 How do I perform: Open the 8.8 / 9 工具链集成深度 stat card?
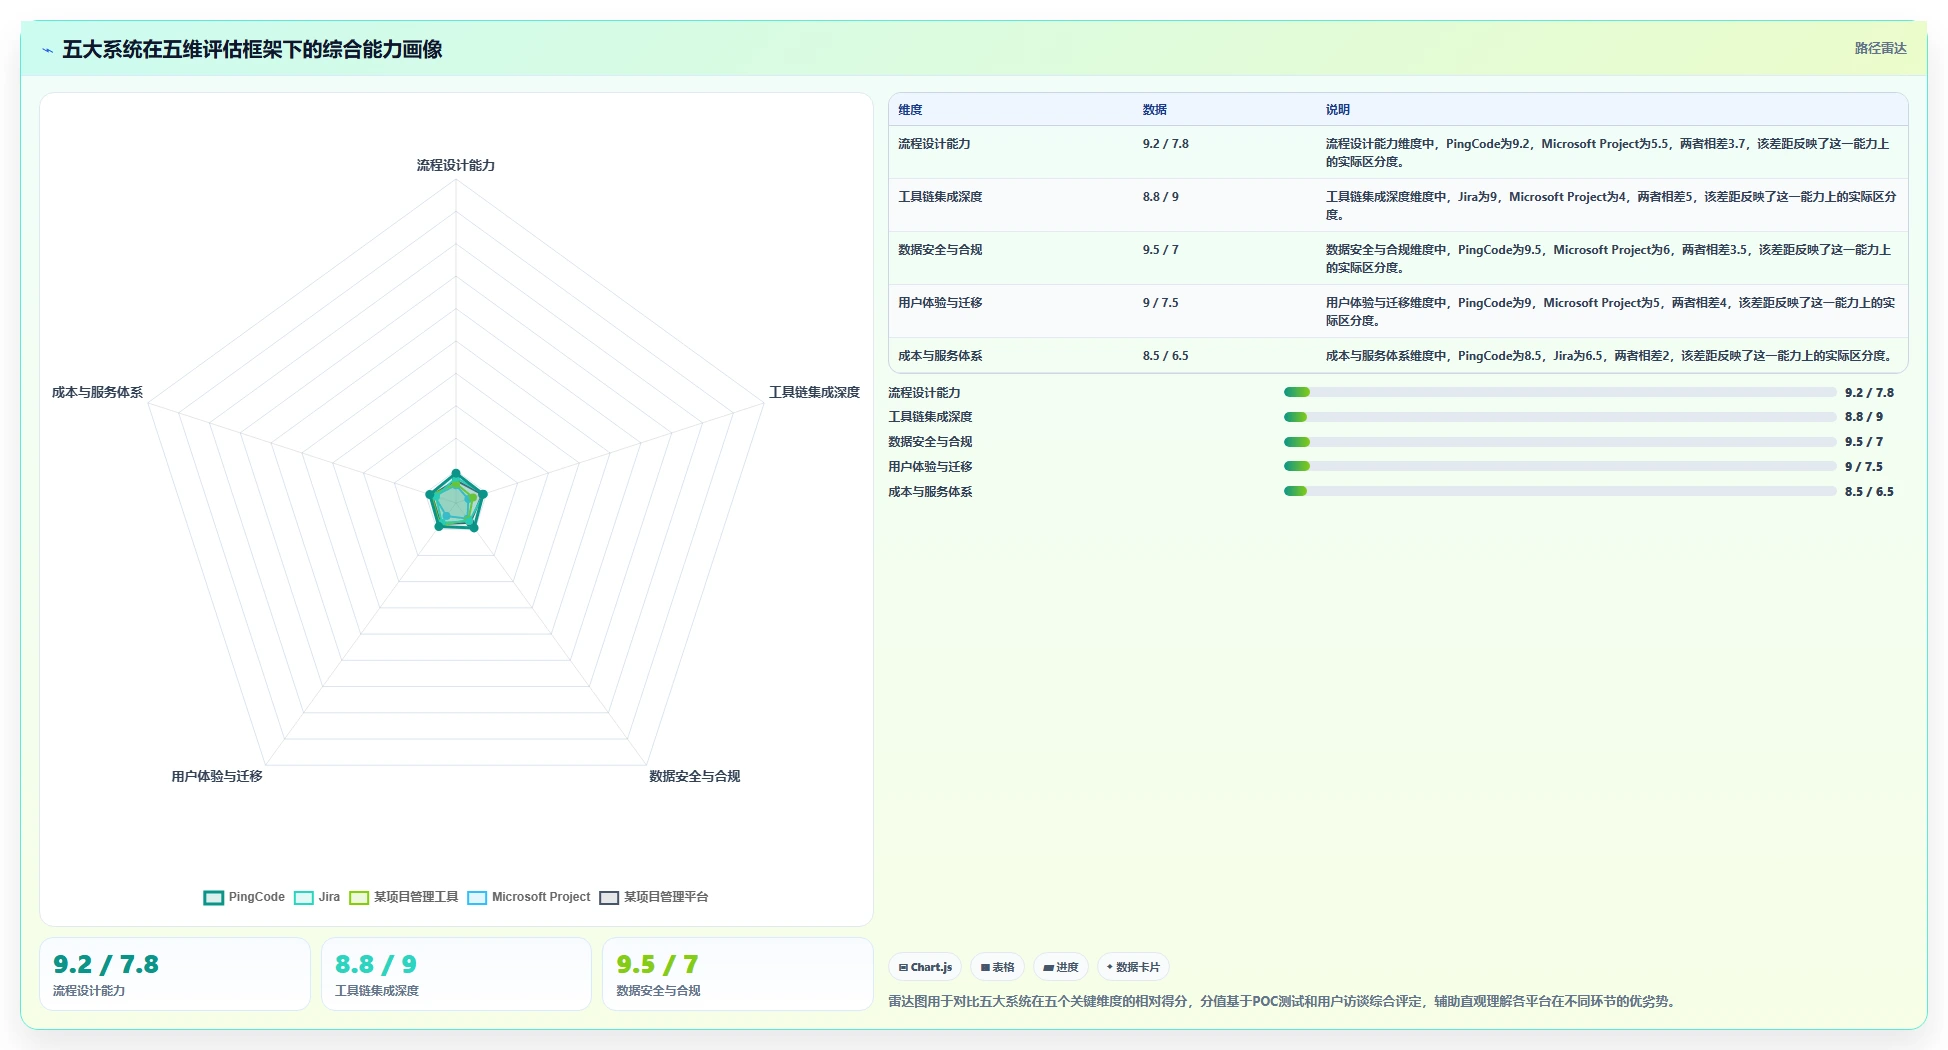(456, 974)
